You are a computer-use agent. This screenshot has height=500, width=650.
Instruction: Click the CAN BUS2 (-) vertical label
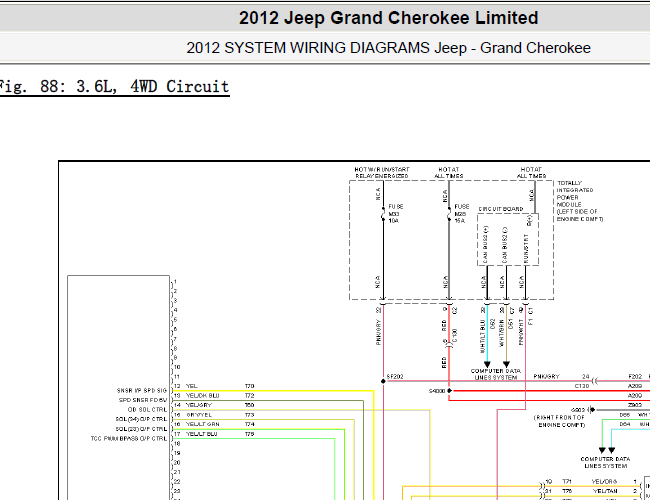504,245
